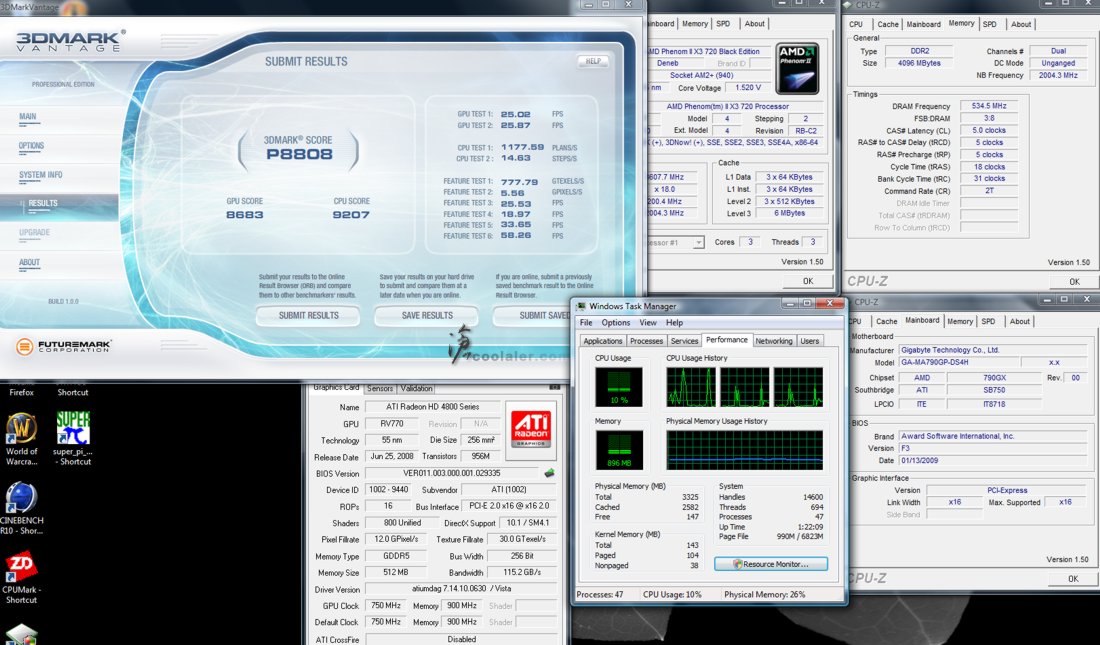Switch to the Networking tab in Task Manager
Viewport: 1100px width, 645px height.
pyautogui.click(x=774, y=341)
